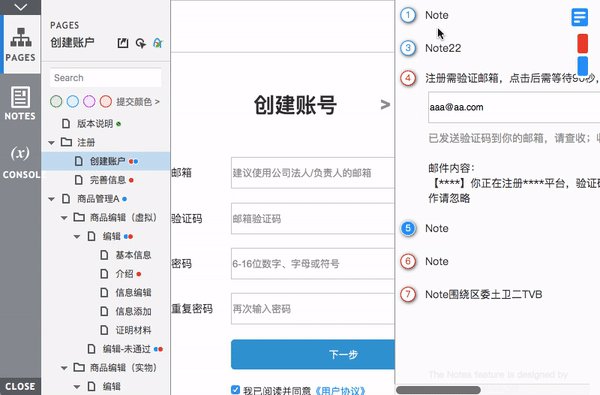Select the green color filter circle
The height and width of the screenshot is (395, 600).
56,101
